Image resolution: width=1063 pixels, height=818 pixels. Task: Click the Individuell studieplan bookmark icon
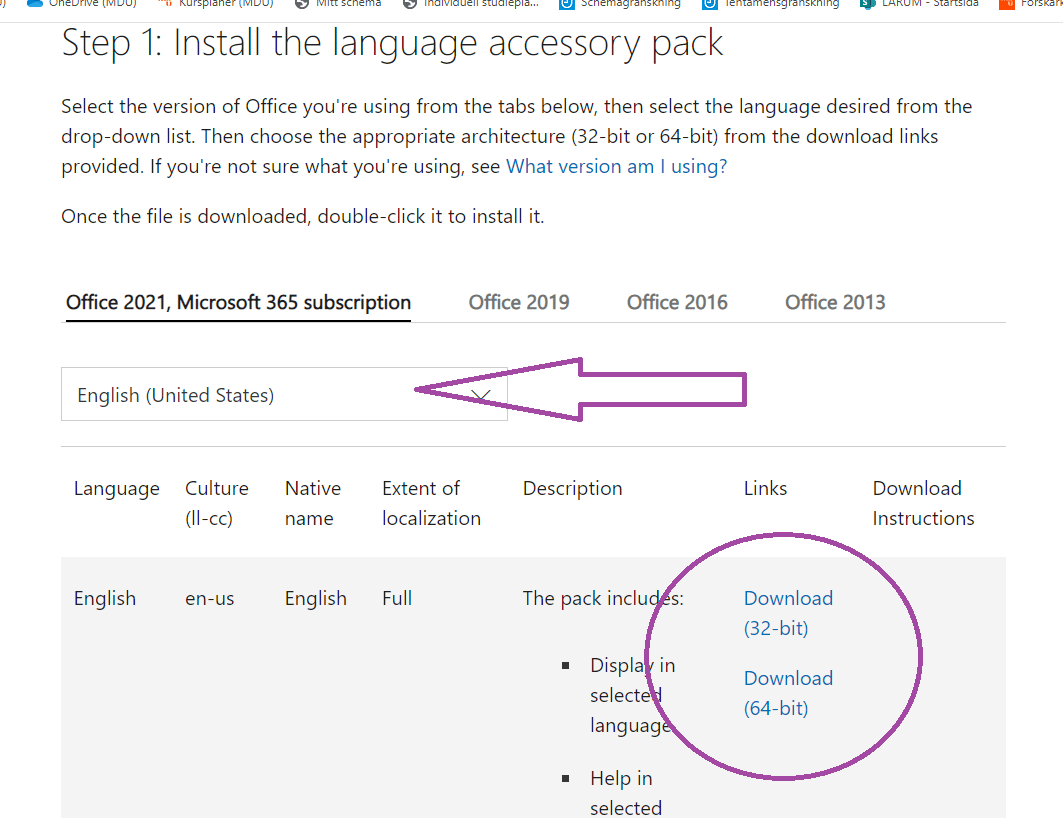(x=409, y=4)
